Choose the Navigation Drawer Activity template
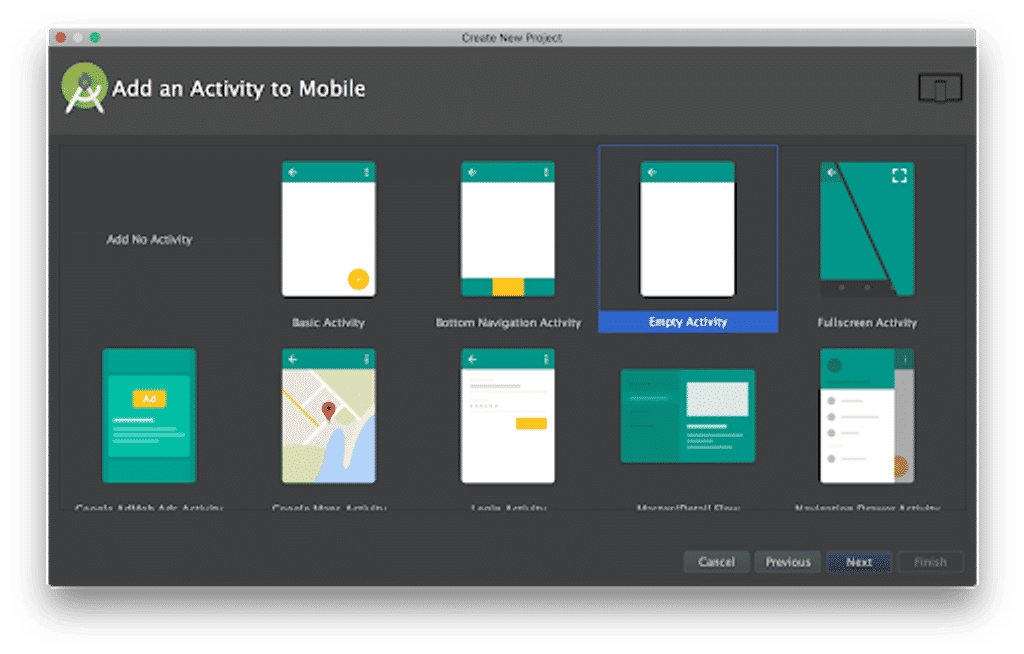 [866, 416]
